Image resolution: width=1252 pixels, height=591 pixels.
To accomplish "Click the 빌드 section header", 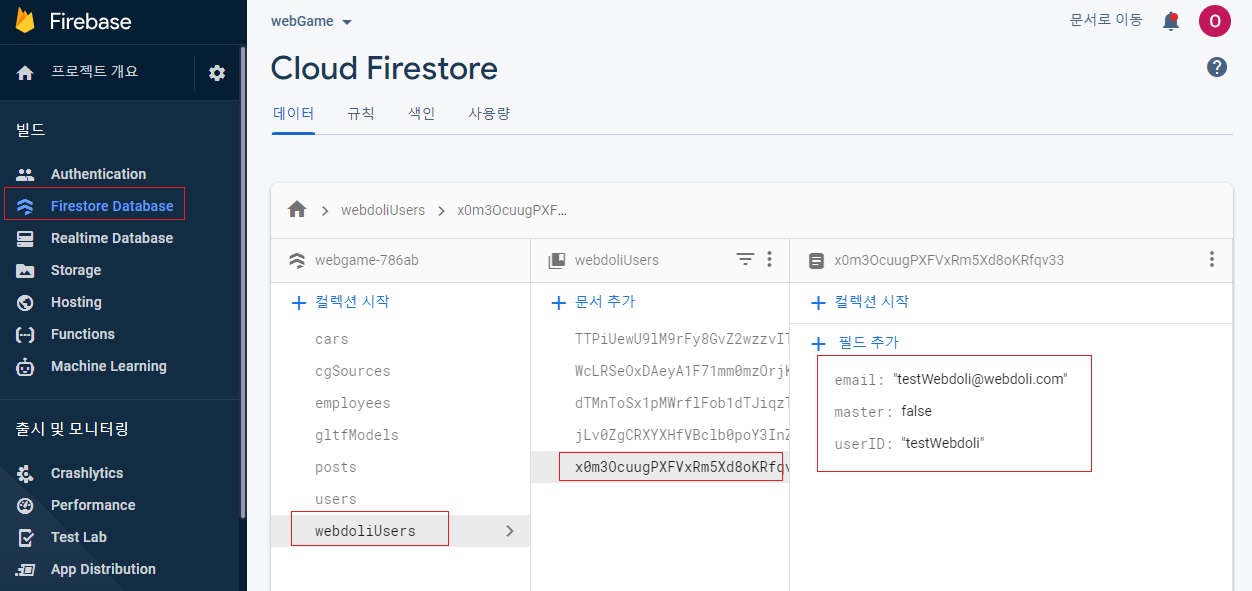I will coord(31,129).
